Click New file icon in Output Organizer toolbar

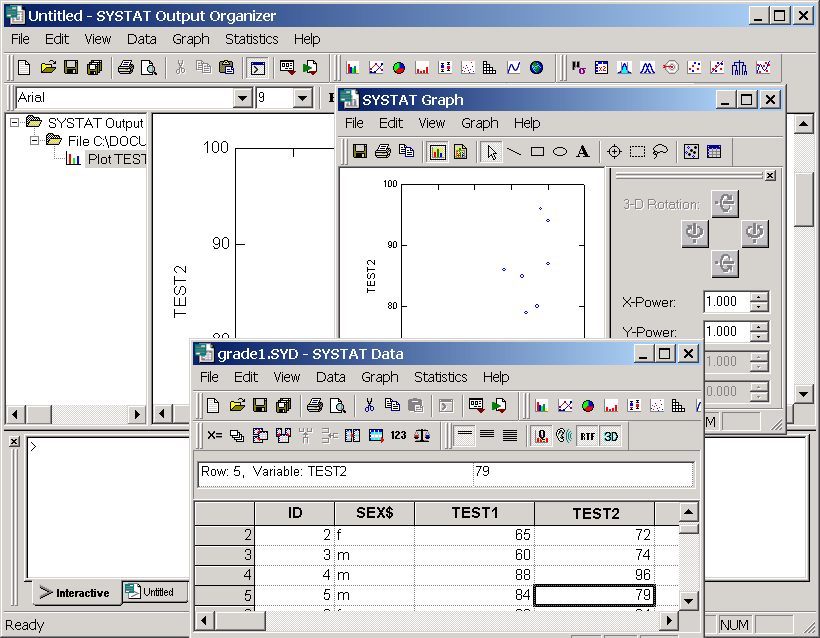pyautogui.click(x=24, y=67)
